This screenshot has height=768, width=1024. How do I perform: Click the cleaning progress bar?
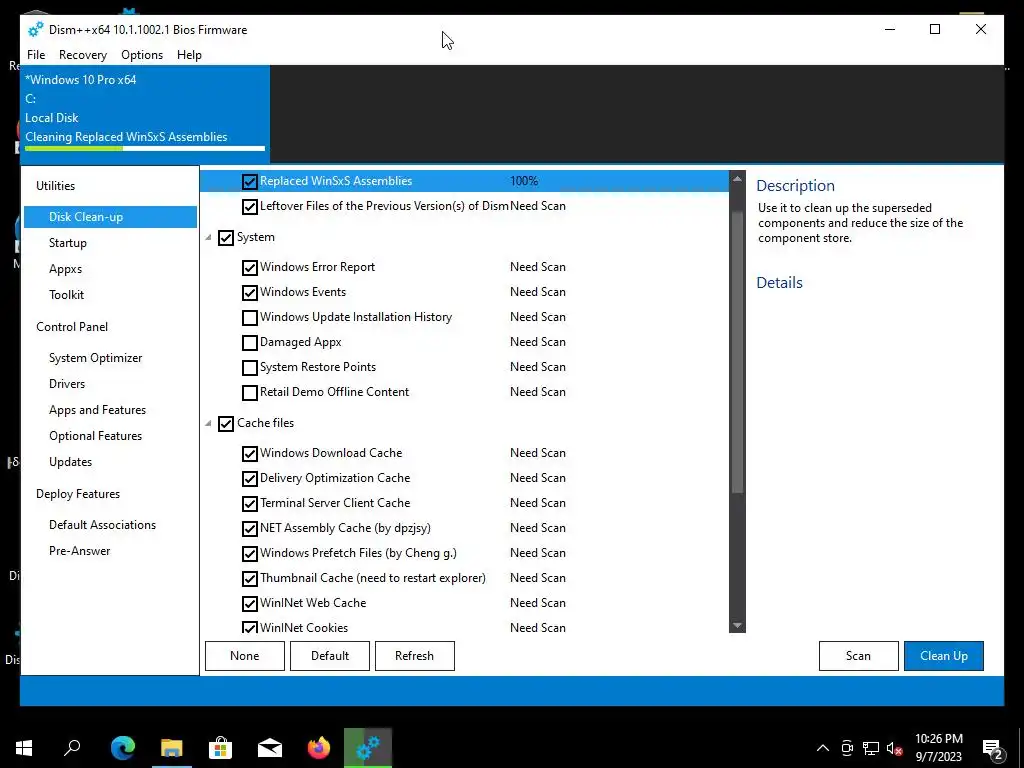145,148
